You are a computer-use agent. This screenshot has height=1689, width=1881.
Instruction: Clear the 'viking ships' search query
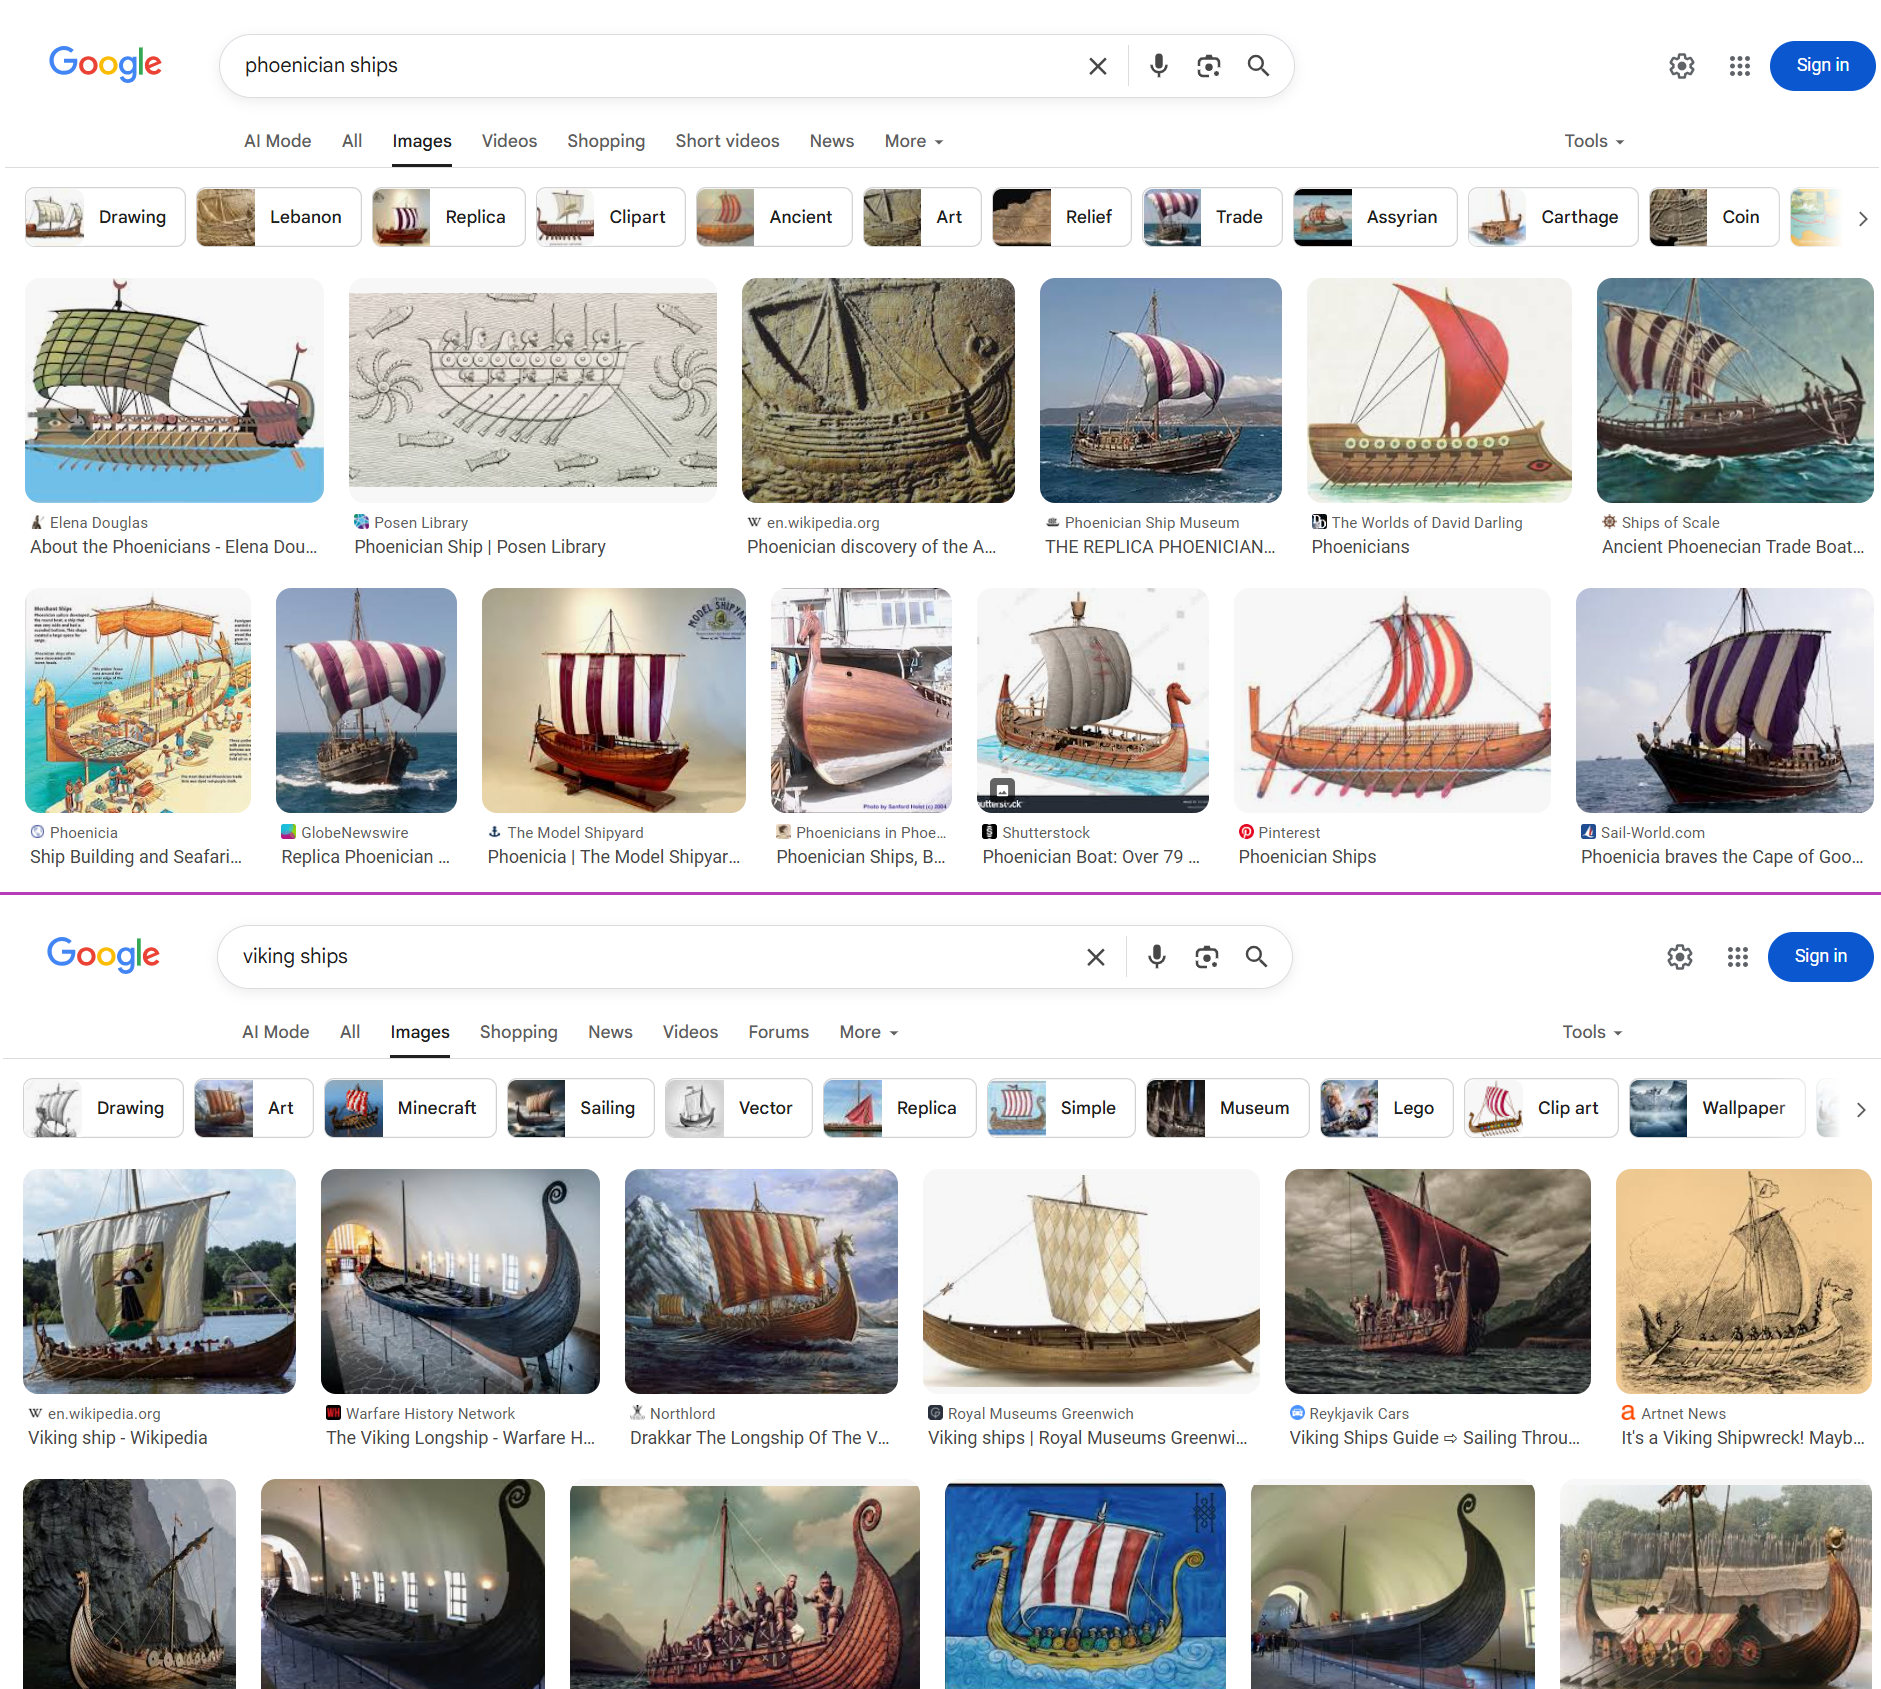coord(1095,957)
